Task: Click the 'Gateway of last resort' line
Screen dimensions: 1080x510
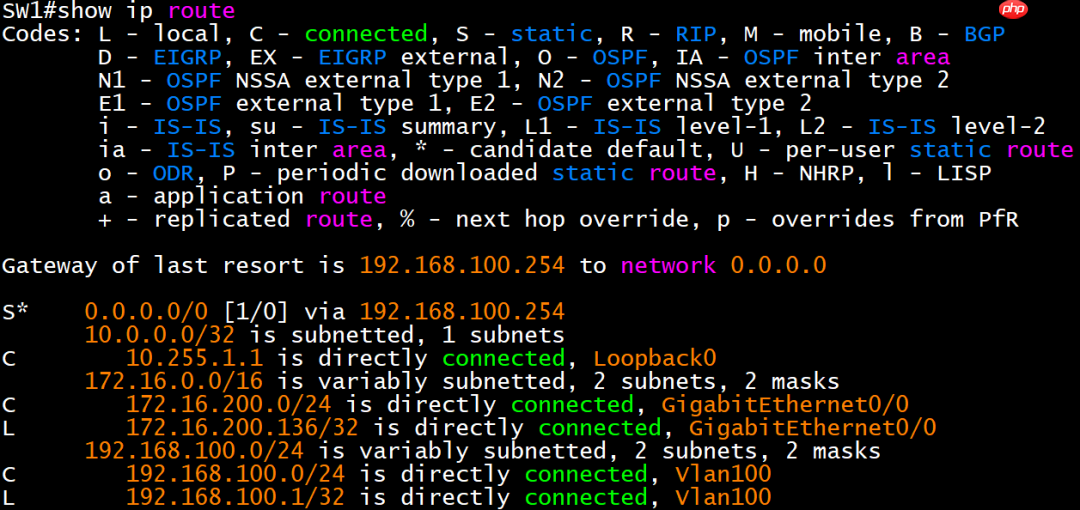Action: tap(413, 265)
